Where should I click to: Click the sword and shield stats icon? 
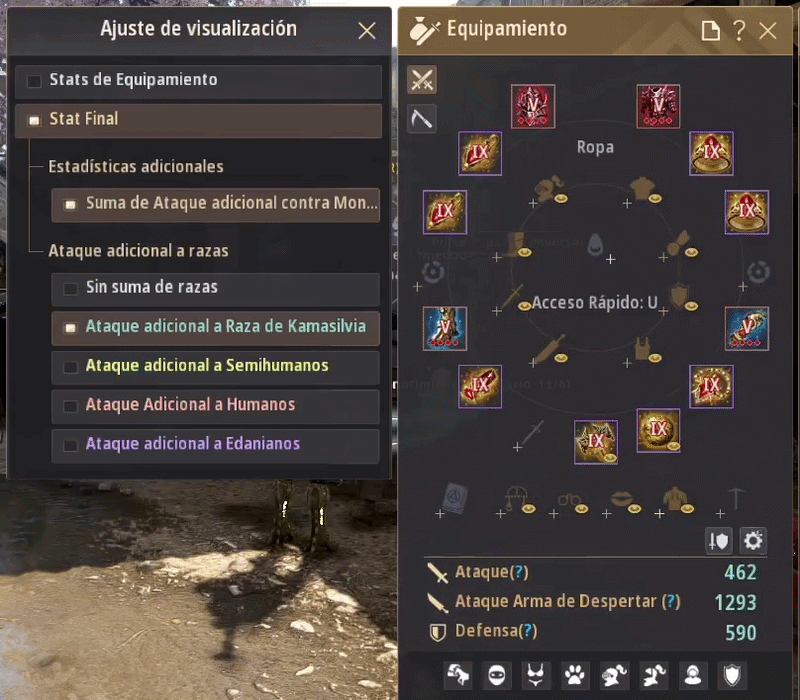718,541
